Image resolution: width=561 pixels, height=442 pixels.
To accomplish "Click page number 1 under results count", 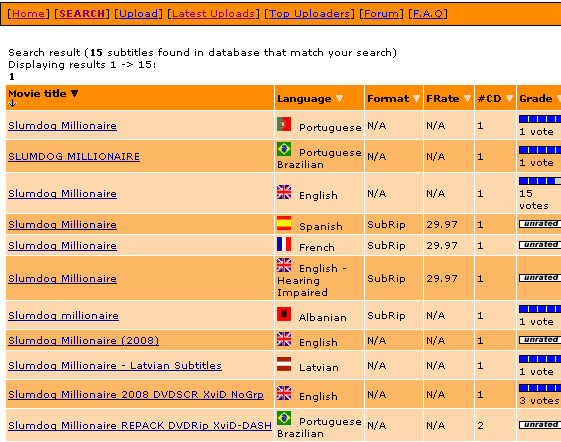I will pyautogui.click(x=12, y=77).
